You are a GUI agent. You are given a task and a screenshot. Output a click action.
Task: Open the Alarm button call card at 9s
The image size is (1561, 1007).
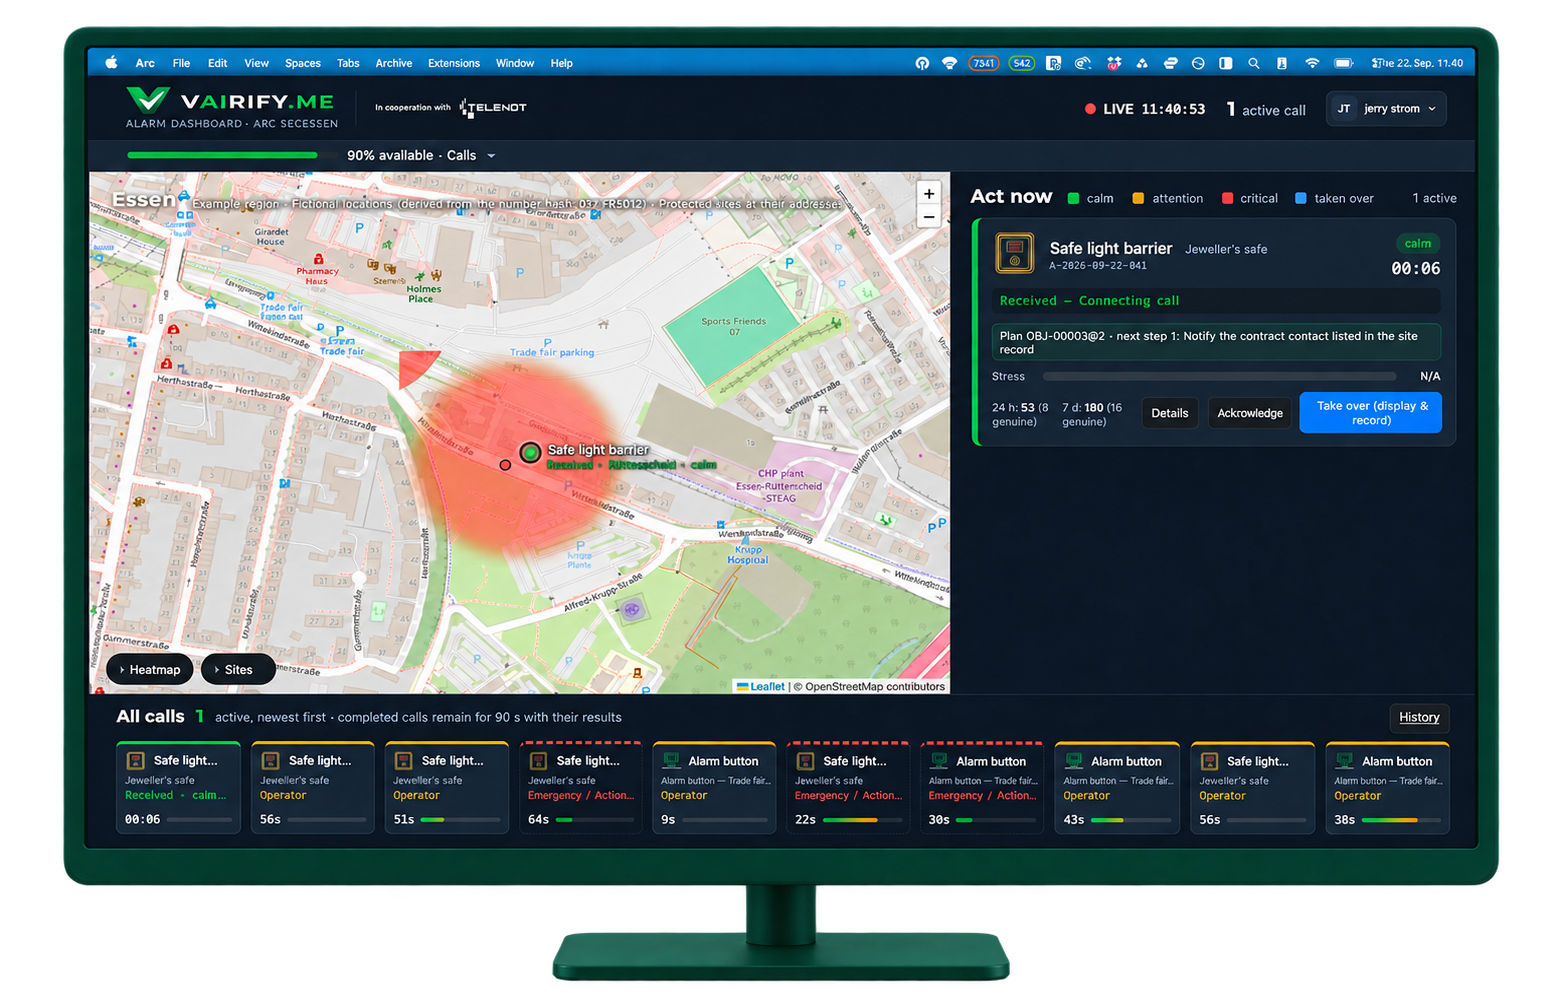(x=714, y=788)
